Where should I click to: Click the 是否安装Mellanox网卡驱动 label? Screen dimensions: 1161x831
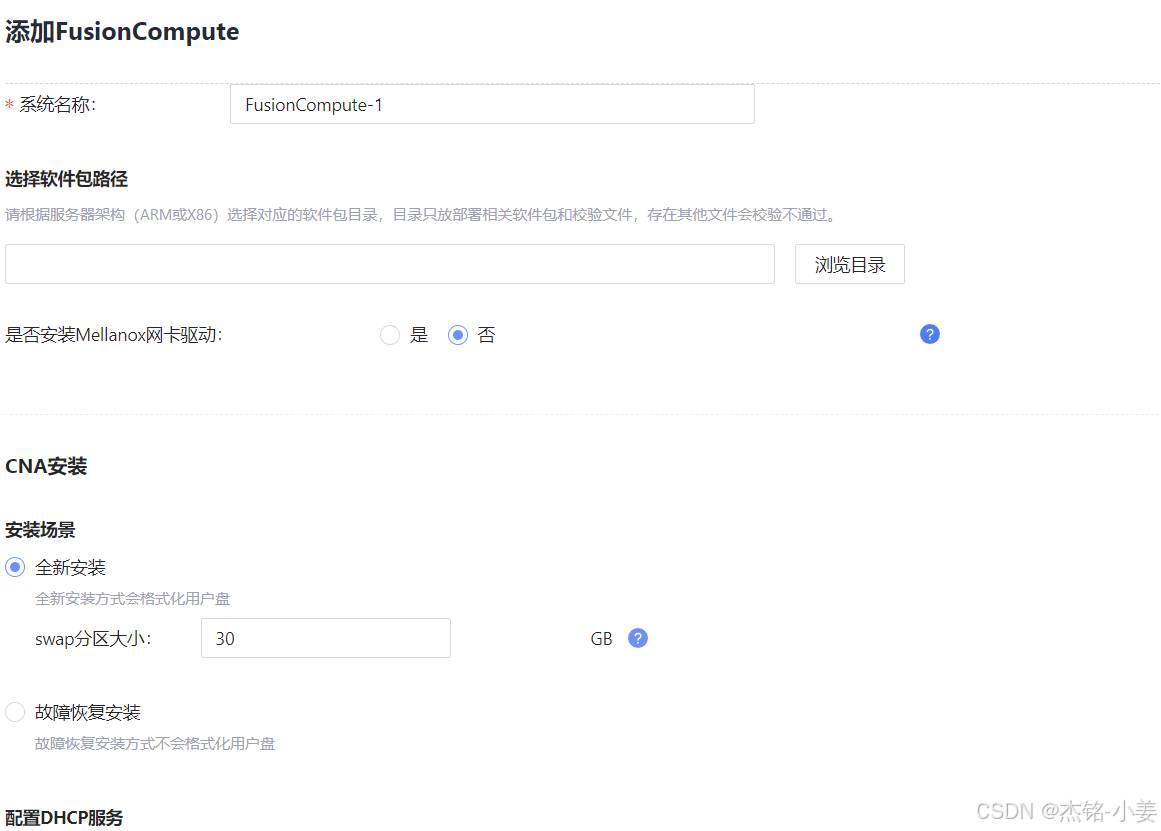[x=113, y=335]
